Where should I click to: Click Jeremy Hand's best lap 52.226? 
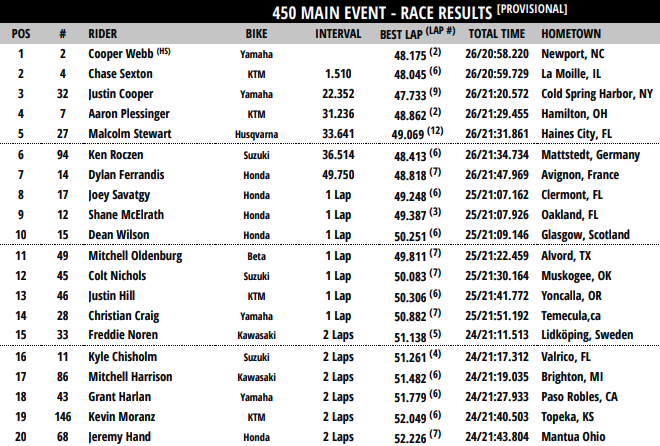413,437
